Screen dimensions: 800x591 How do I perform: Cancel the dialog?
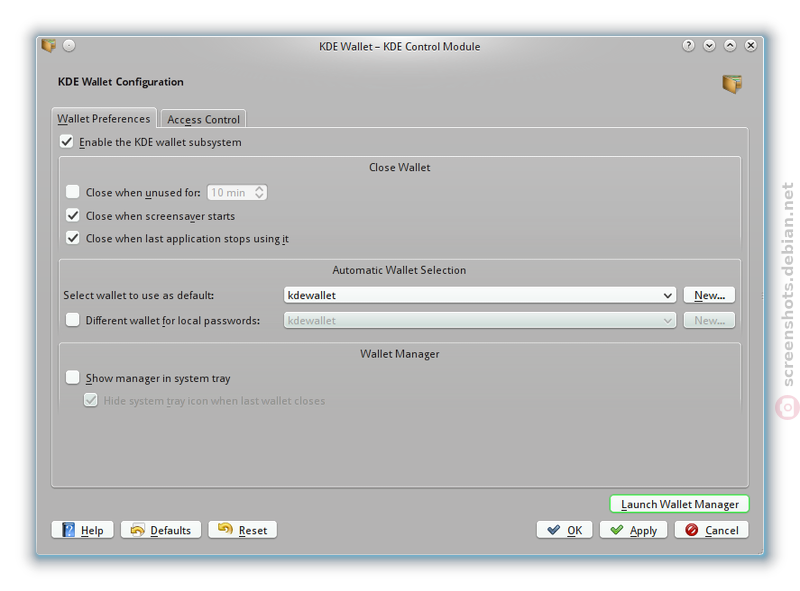[x=711, y=530]
